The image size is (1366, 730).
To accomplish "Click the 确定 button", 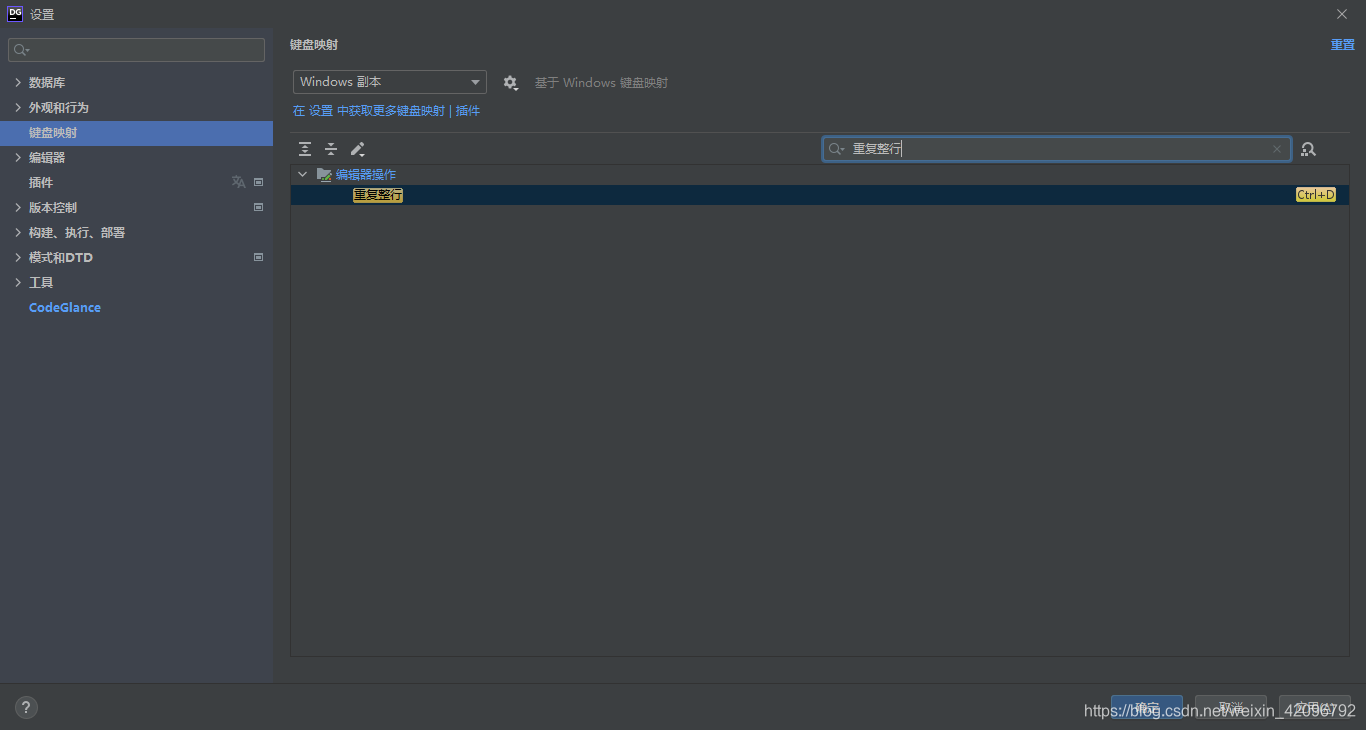I will tap(1147, 708).
